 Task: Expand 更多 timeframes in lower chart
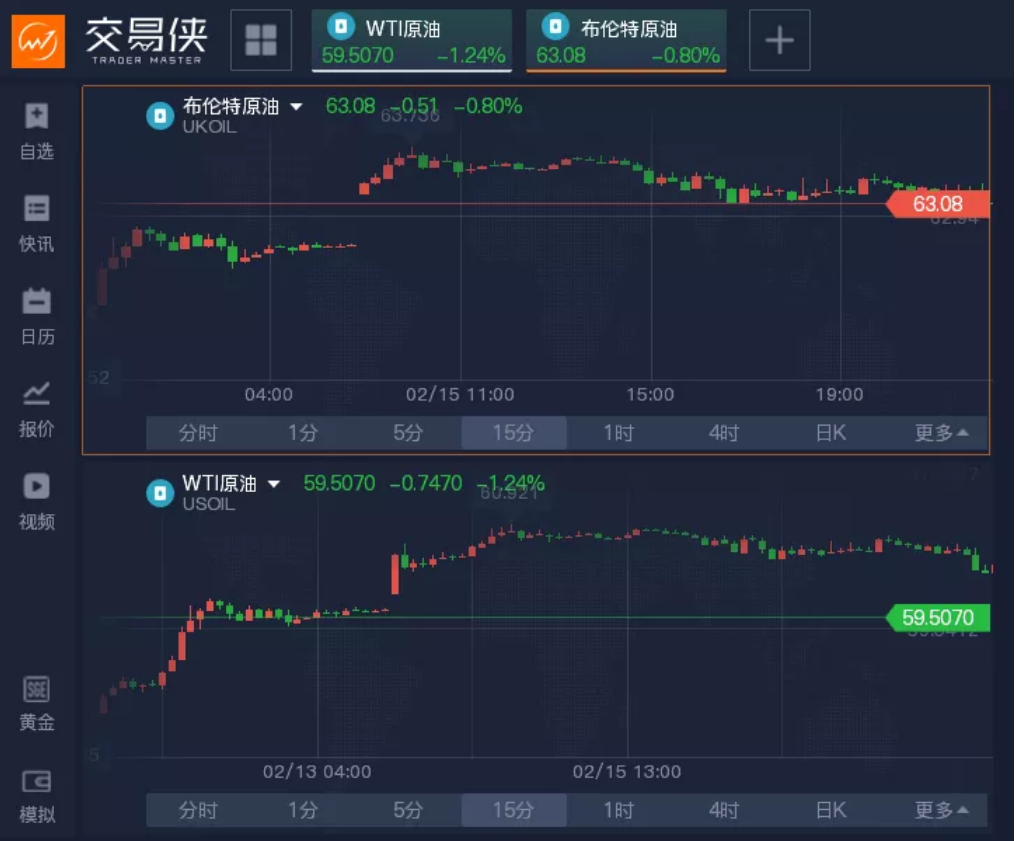click(941, 810)
